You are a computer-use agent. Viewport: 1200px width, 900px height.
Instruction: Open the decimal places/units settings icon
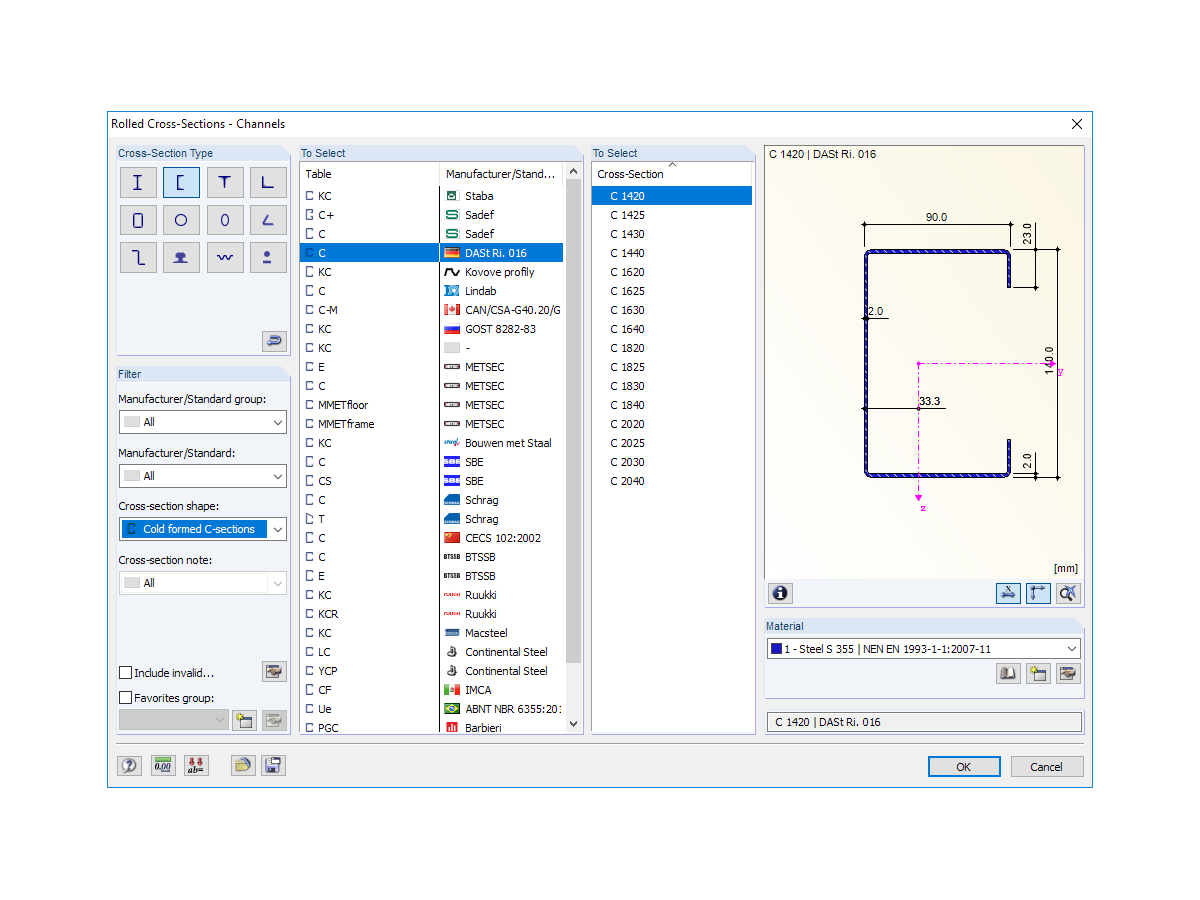[163, 766]
